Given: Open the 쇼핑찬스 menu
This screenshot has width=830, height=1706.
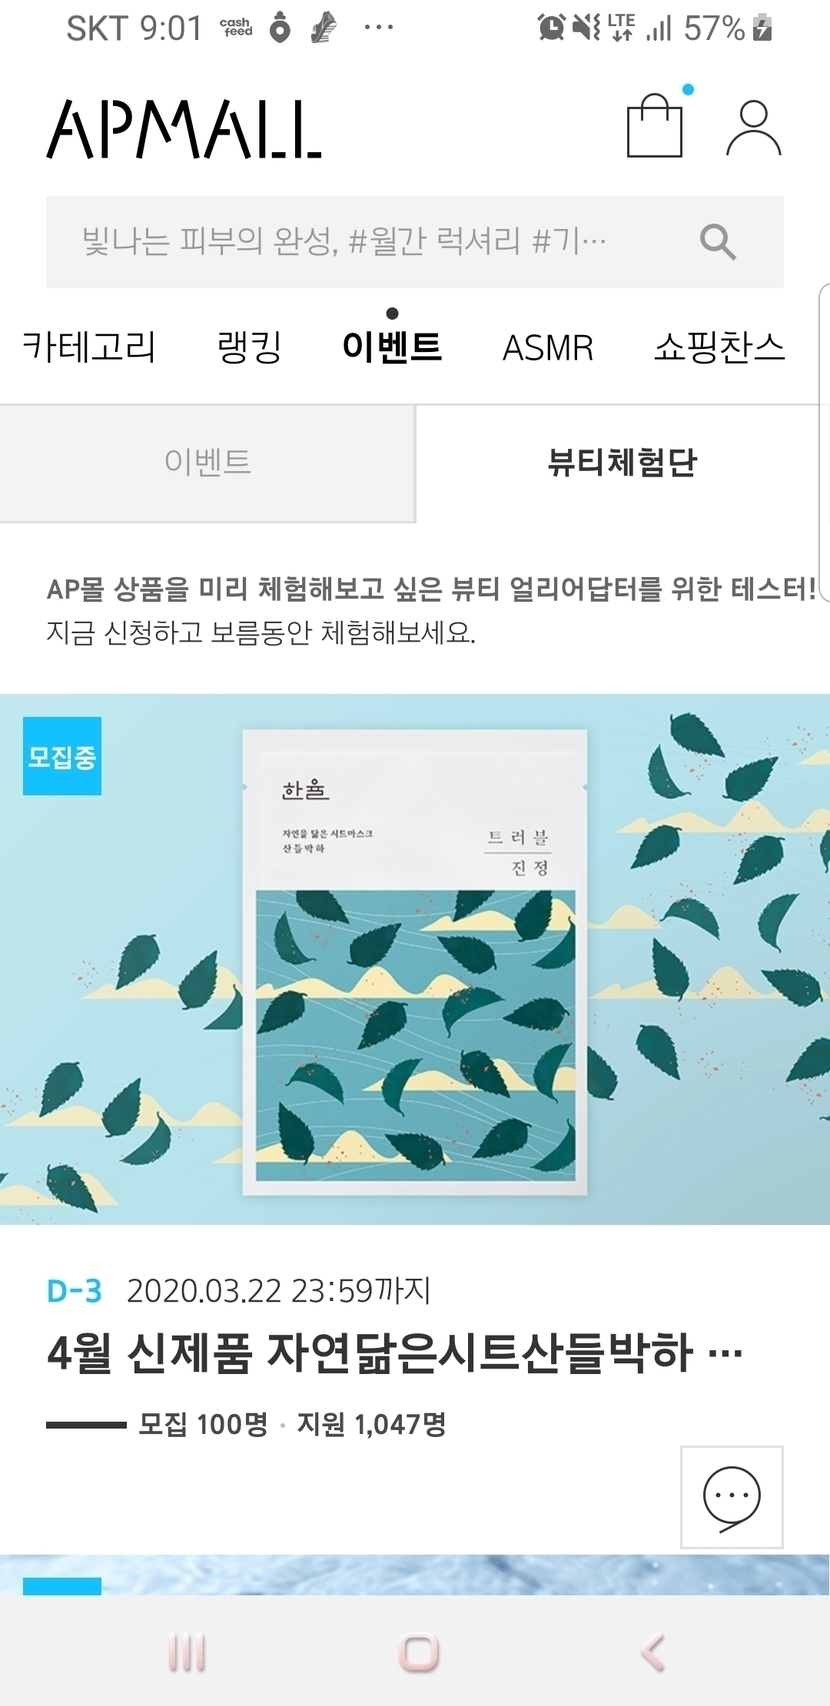Looking at the screenshot, I should point(719,348).
